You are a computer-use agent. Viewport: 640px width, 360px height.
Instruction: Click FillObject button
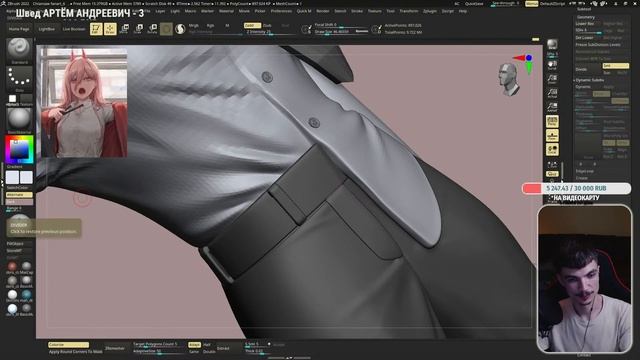coord(15,244)
